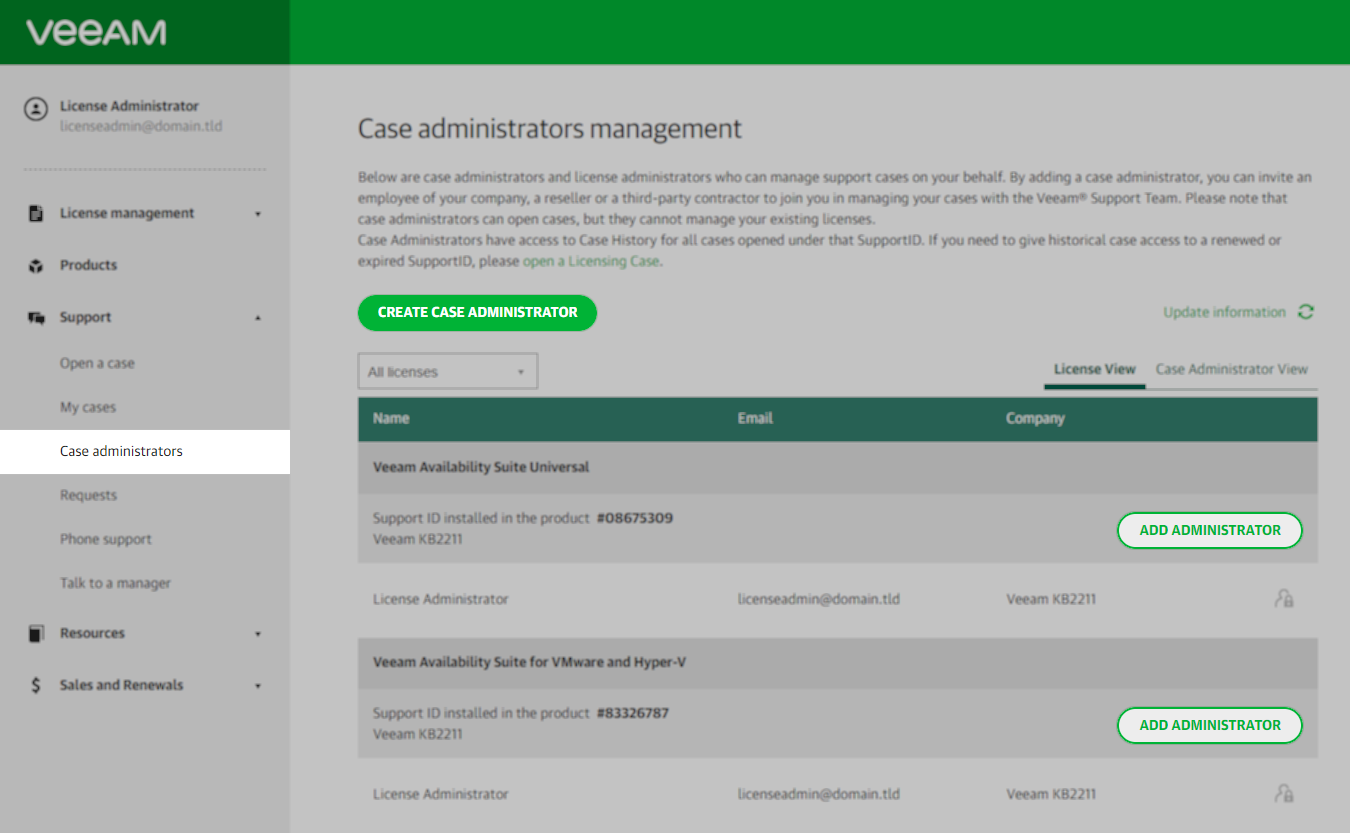Screen dimensions: 1350x833
Task: Expand the License management menu arrow
Action: click(258, 214)
